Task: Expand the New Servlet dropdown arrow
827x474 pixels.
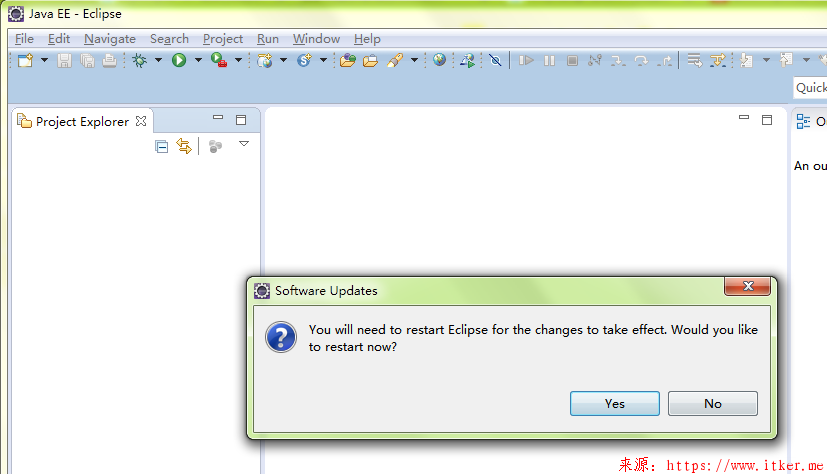Action: tap(323, 60)
